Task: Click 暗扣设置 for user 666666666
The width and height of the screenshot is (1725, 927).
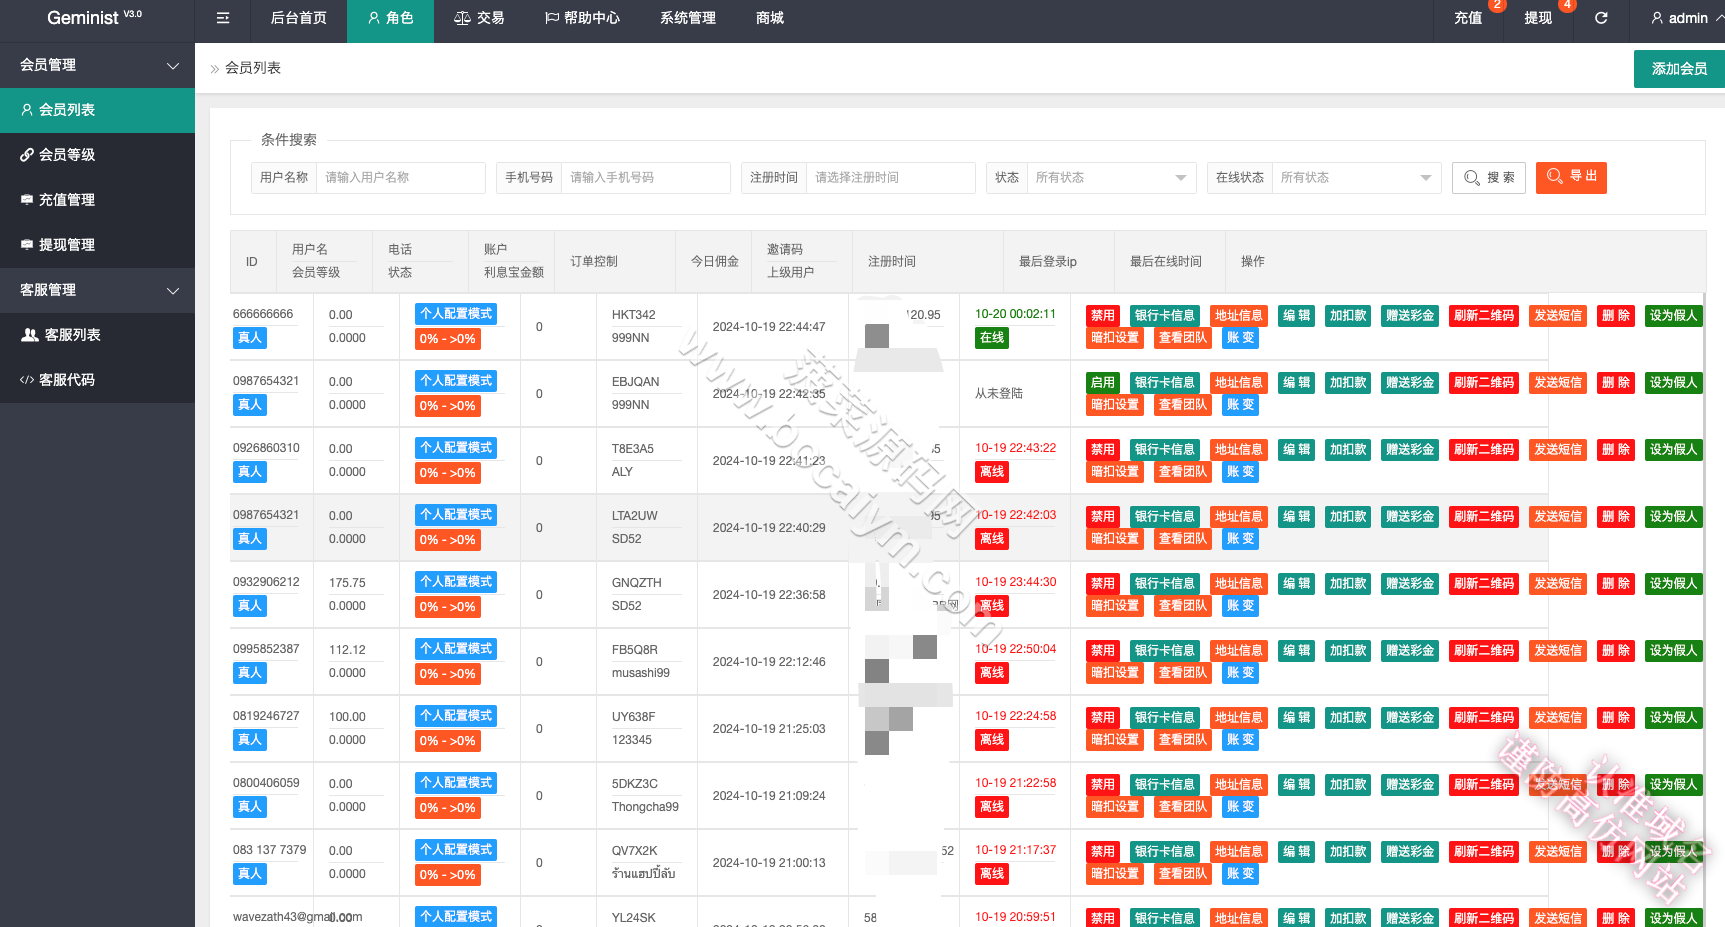Action: tap(1115, 338)
